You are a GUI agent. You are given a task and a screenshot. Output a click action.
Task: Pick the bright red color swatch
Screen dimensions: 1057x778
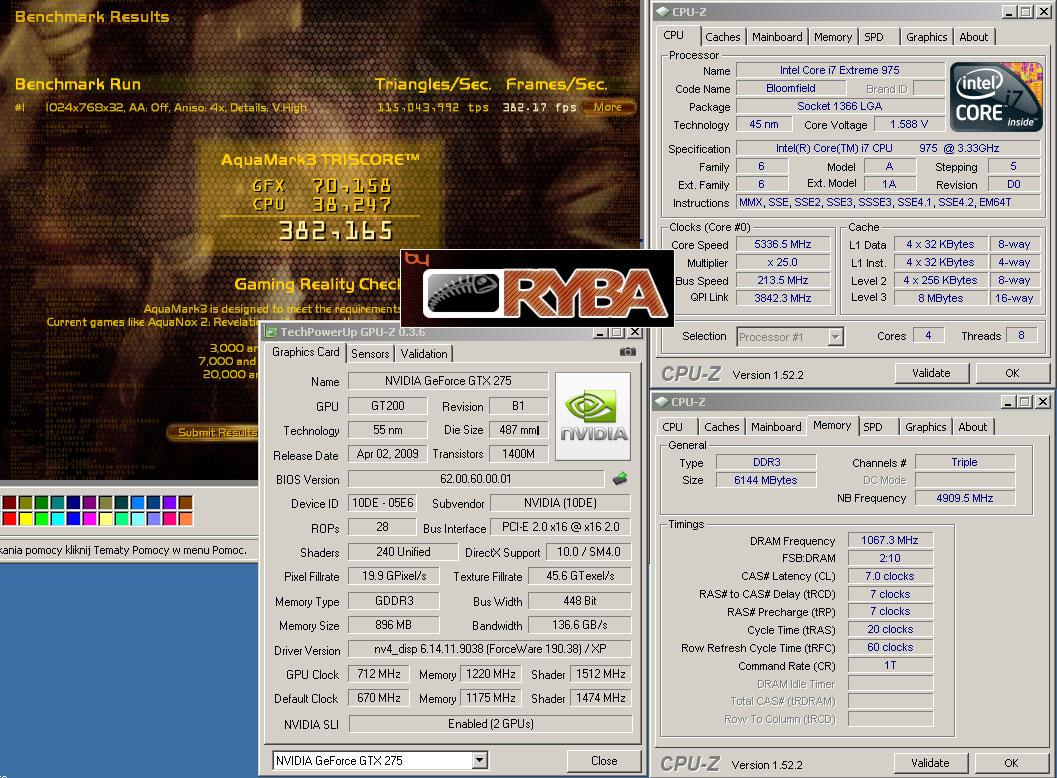[9, 518]
